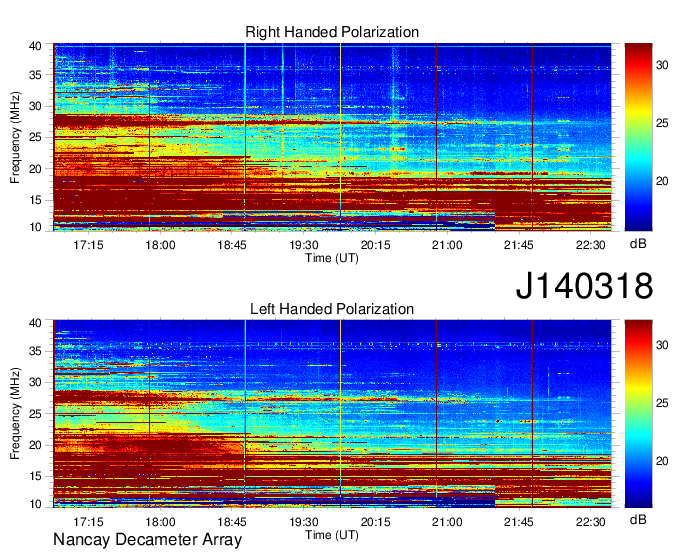The height and width of the screenshot is (552, 680).
Task: Click the 18:00 time tick under the Right Handed plot
Action: 160,245
